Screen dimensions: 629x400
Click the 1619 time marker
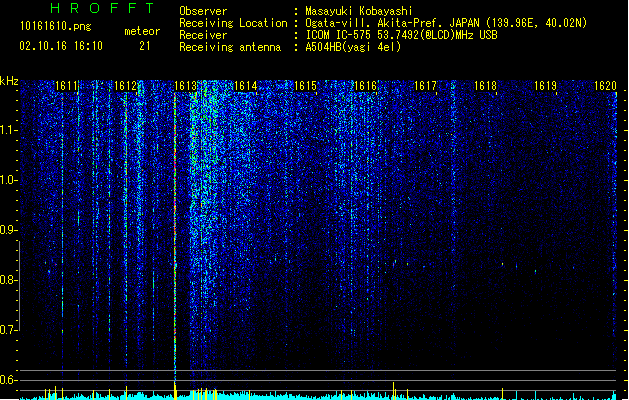(545, 86)
